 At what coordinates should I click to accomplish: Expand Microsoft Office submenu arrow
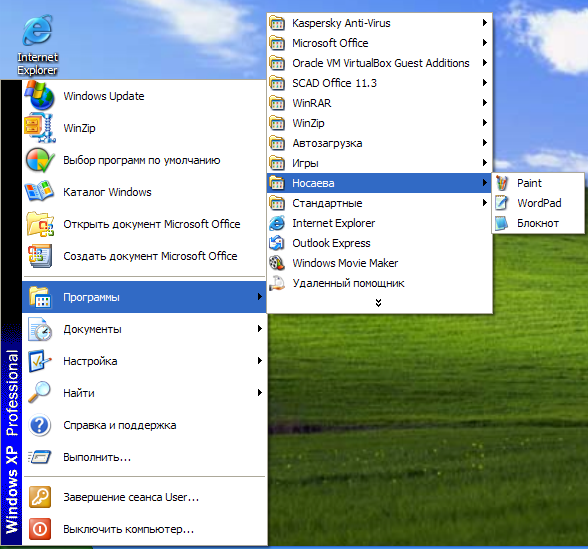tap(484, 43)
